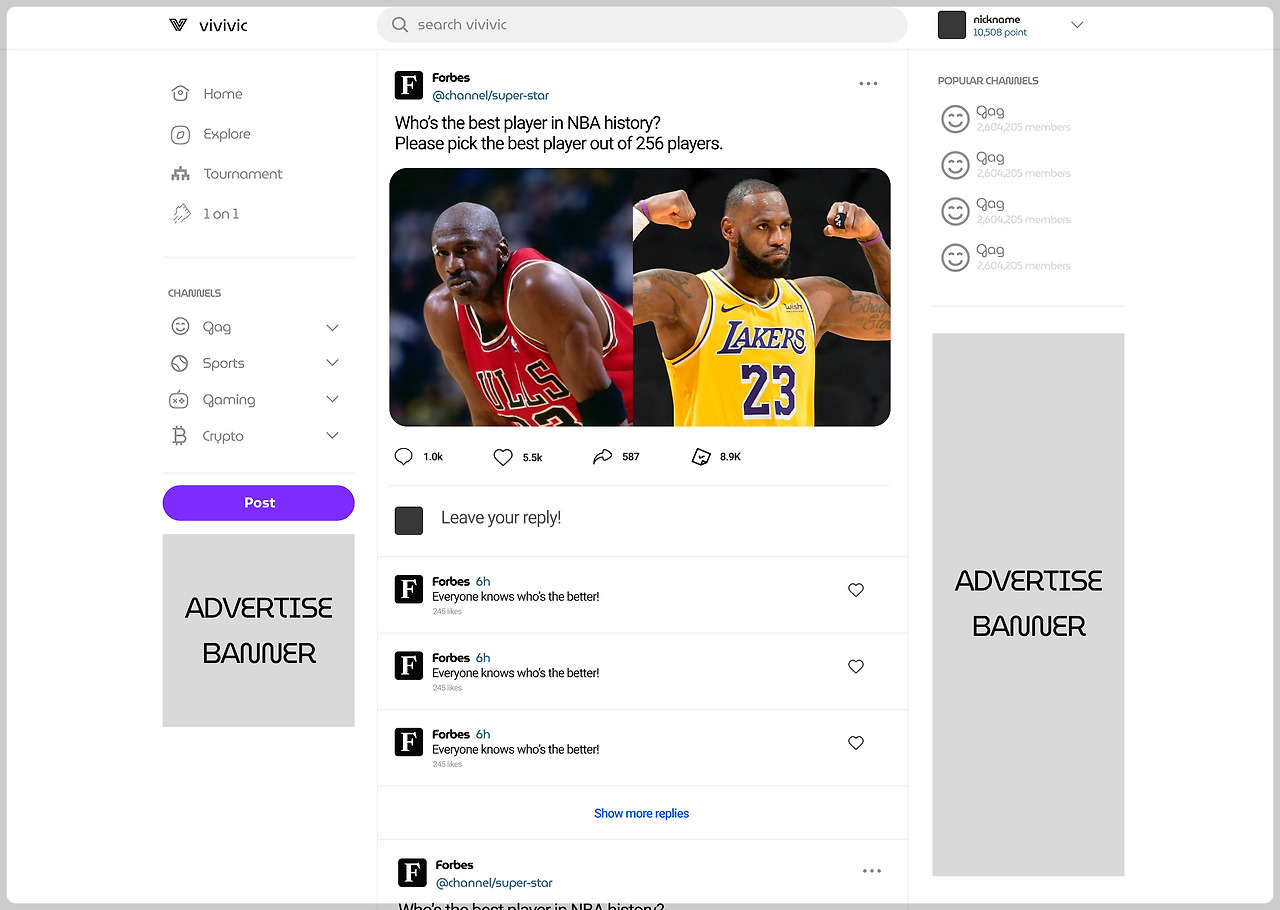
Task: Click the Sports ball icon
Action: 180,363
